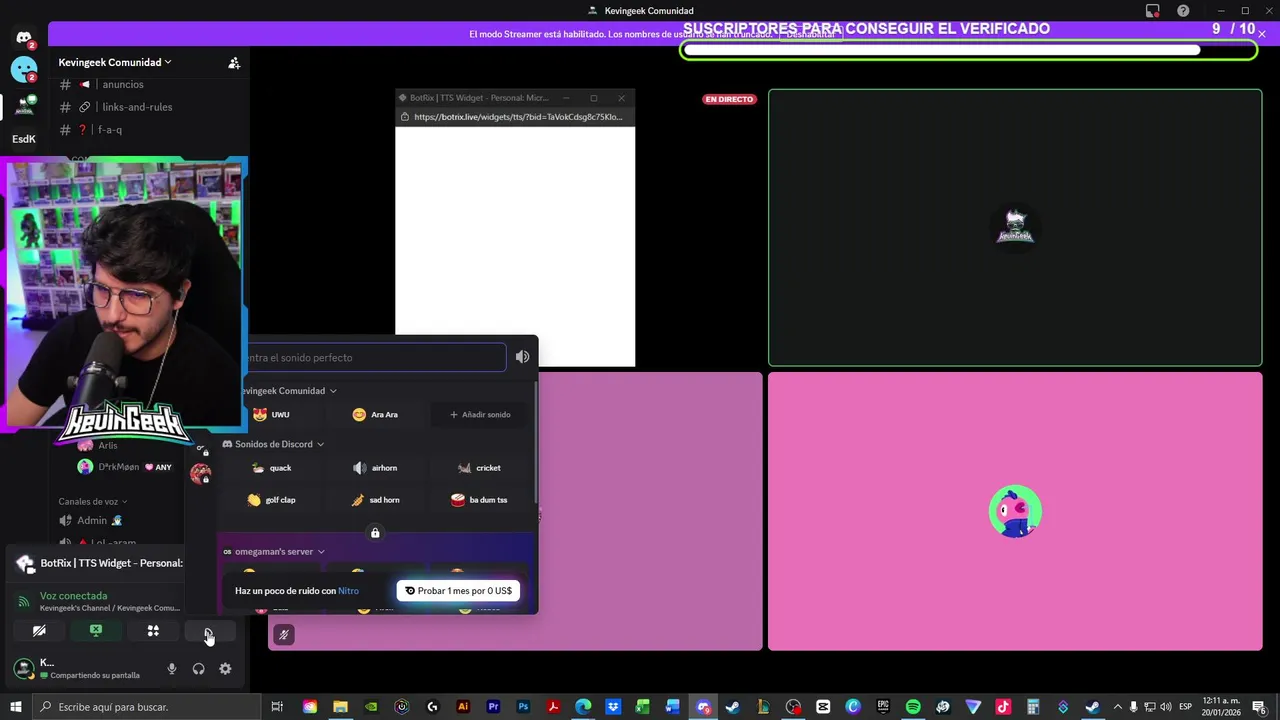Toggle camera in voice panel
The image size is (1280, 720).
39,631
